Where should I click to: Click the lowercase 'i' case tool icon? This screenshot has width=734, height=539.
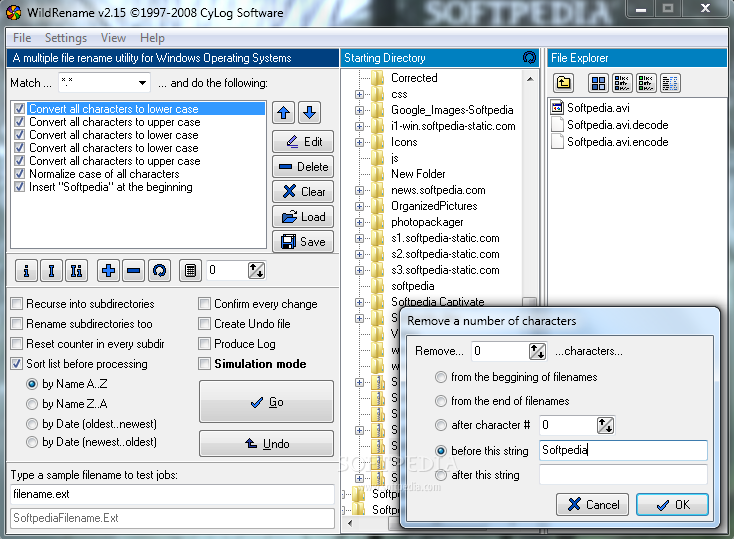tap(26, 270)
